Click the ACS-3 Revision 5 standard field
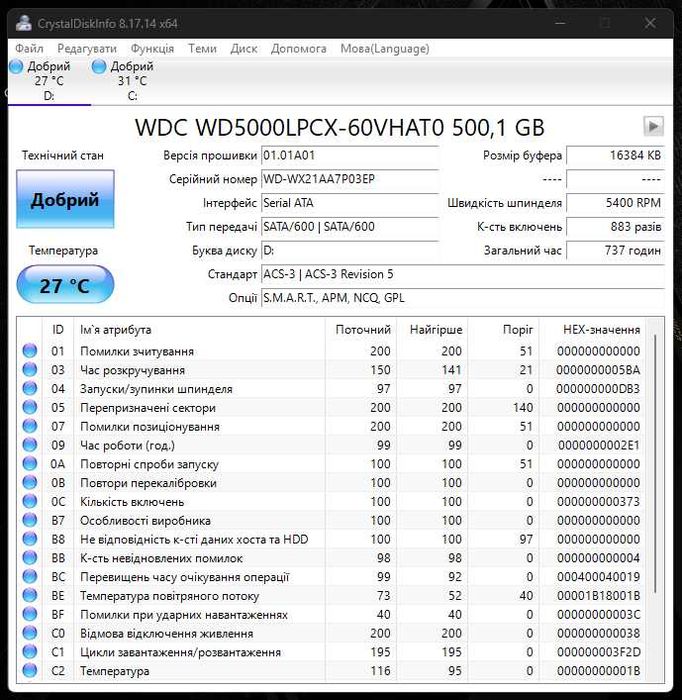The image size is (682, 700). (462, 274)
